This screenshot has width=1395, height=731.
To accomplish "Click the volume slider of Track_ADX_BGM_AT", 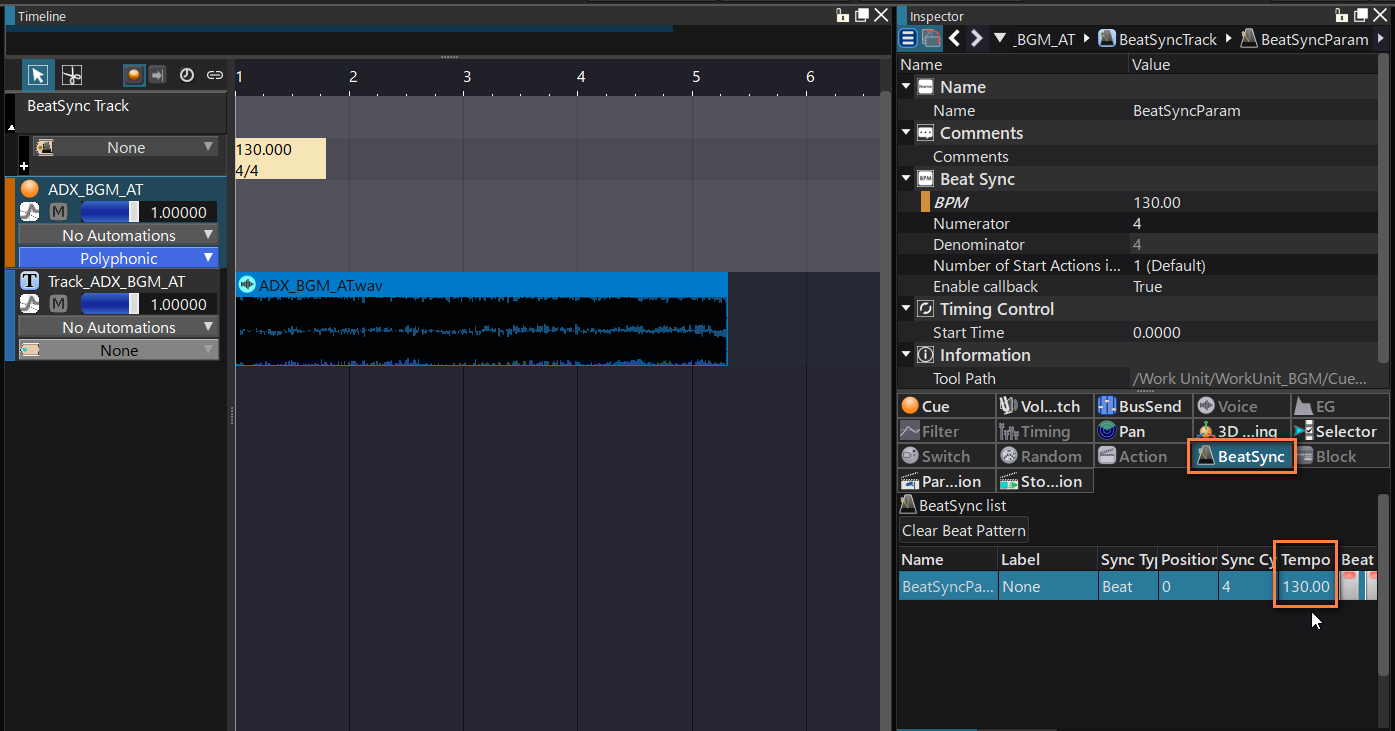I will [110, 304].
